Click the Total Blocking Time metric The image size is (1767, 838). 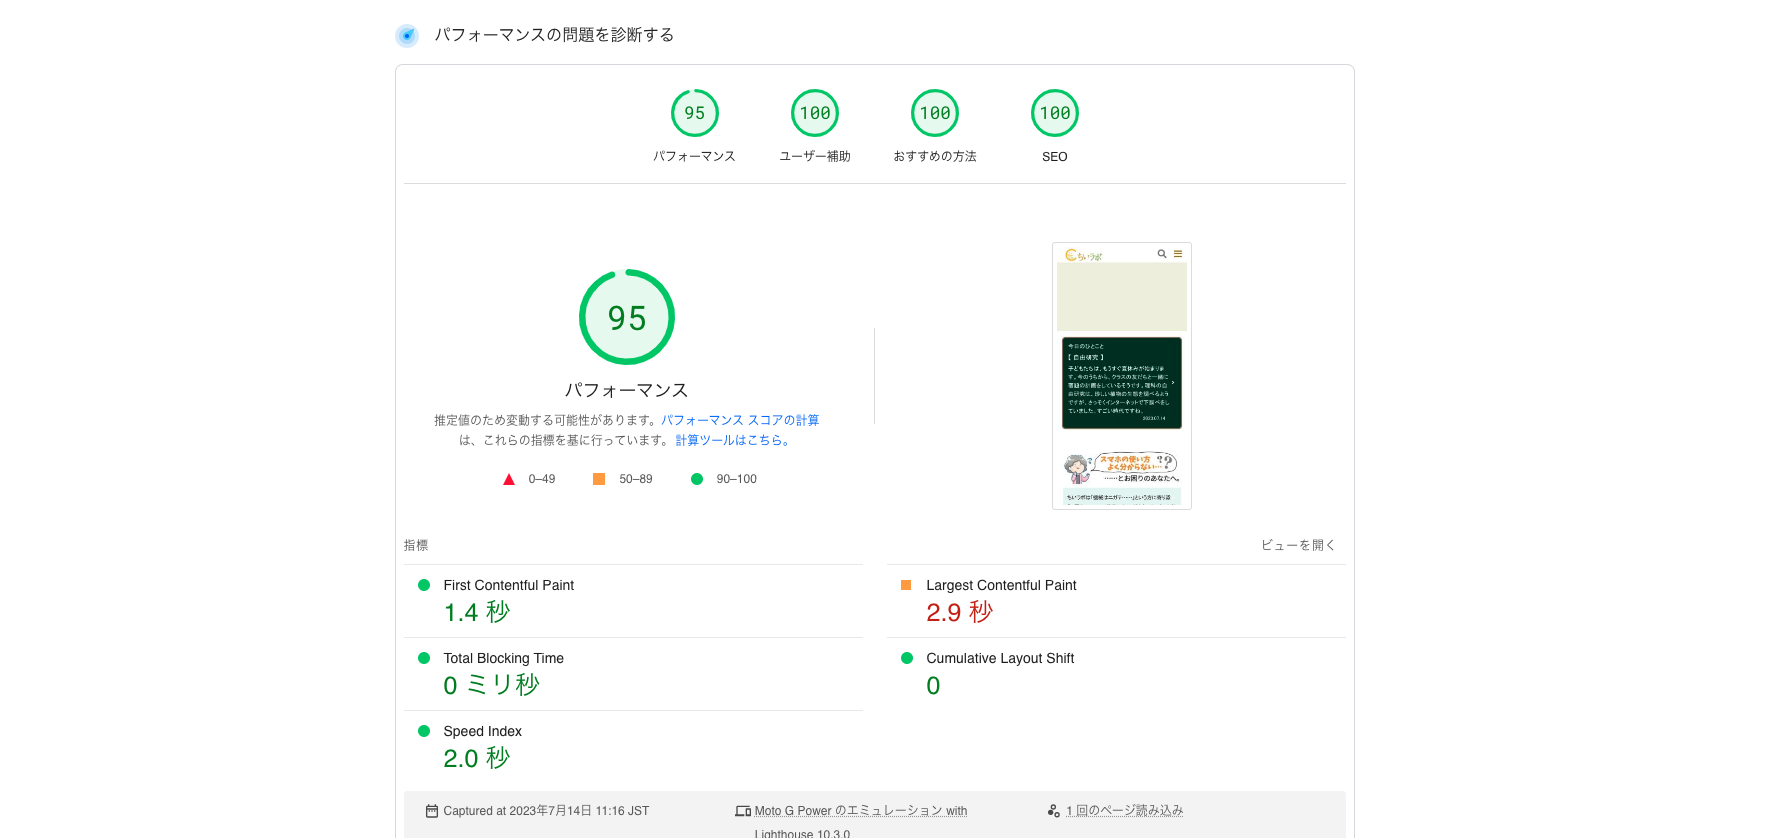coord(503,658)
